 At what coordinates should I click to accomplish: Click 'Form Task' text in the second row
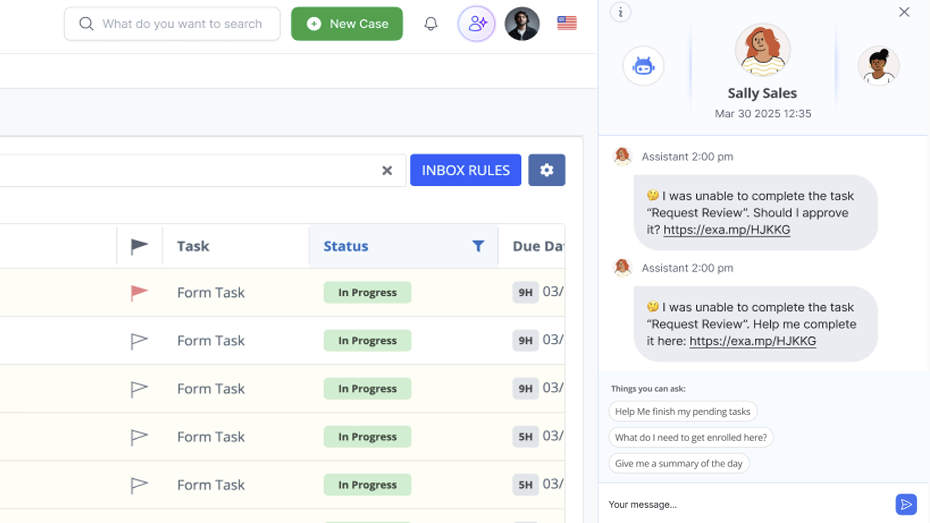[211, 340]
